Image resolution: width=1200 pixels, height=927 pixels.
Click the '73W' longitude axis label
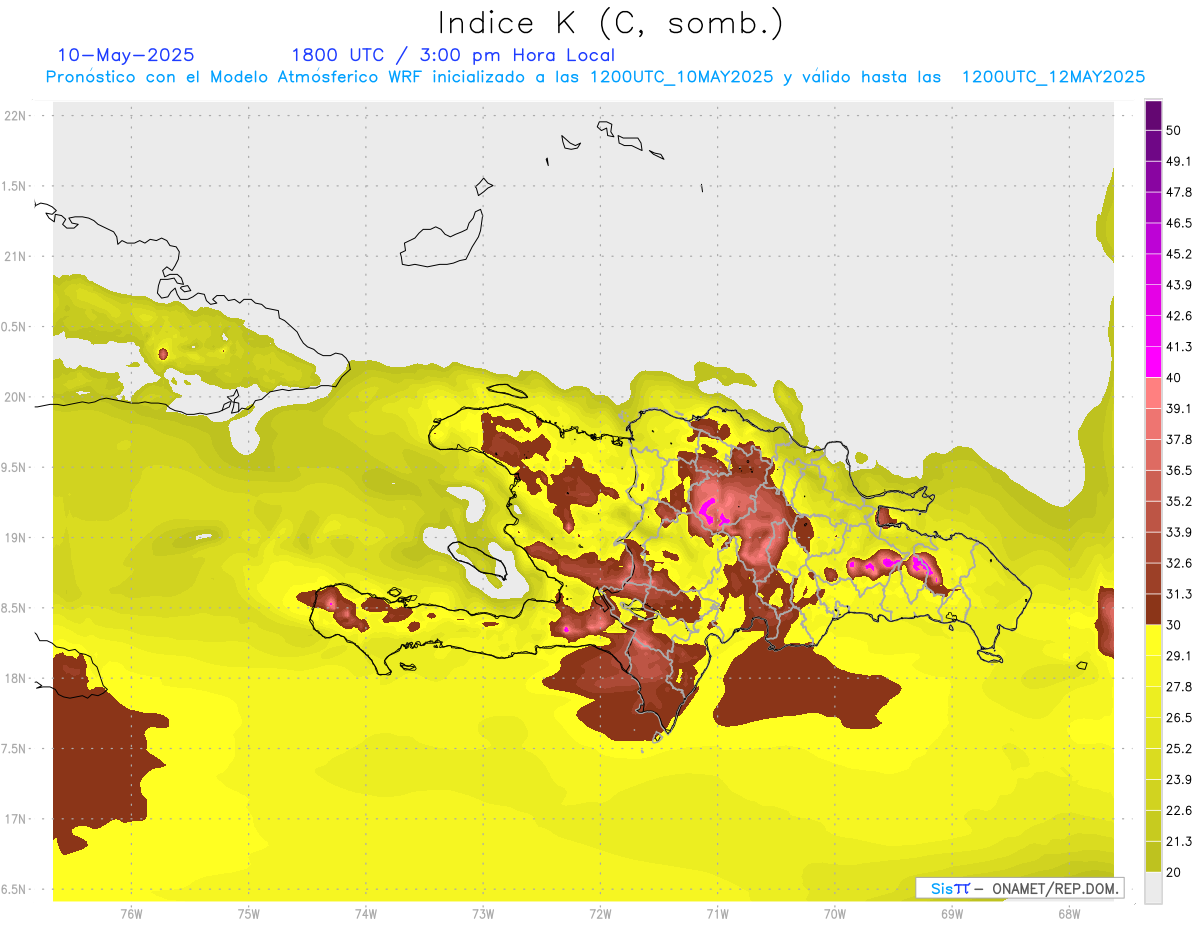483,913
